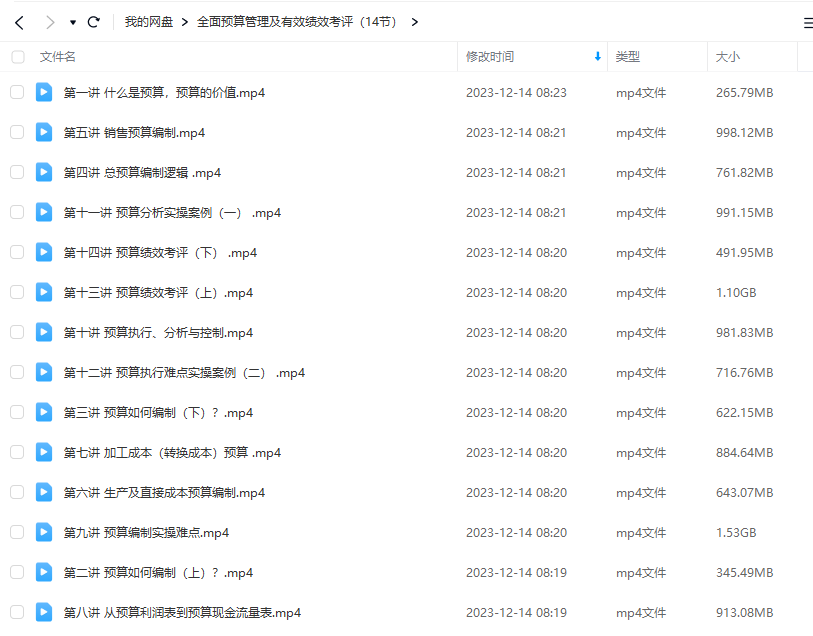Select file 第三讲 预算如何编制（下）？.mp4
The width and height of the screenshot is (813, 636).
click(x=158, y=413)
